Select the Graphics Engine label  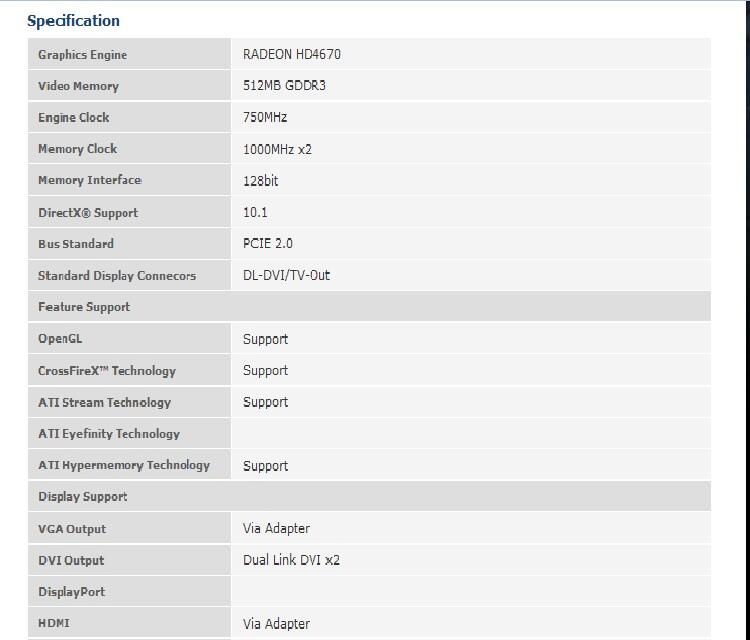click(x=82, y=55)
